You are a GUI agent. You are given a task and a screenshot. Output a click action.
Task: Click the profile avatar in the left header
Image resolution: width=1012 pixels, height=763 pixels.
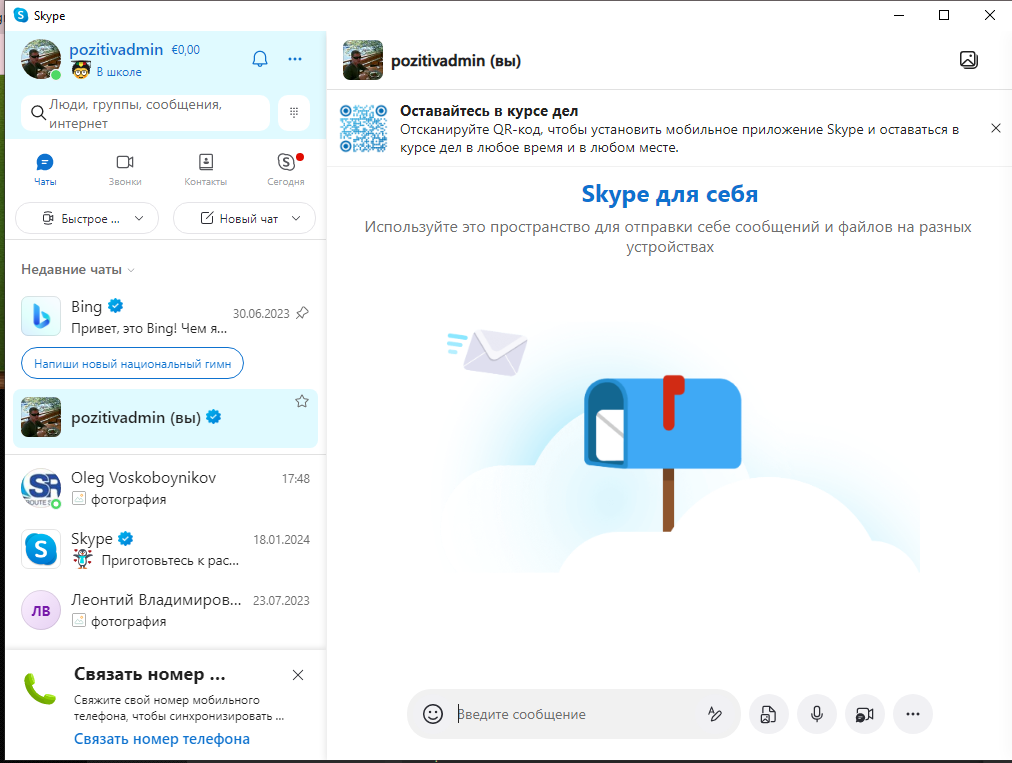(x=41, y=59)
